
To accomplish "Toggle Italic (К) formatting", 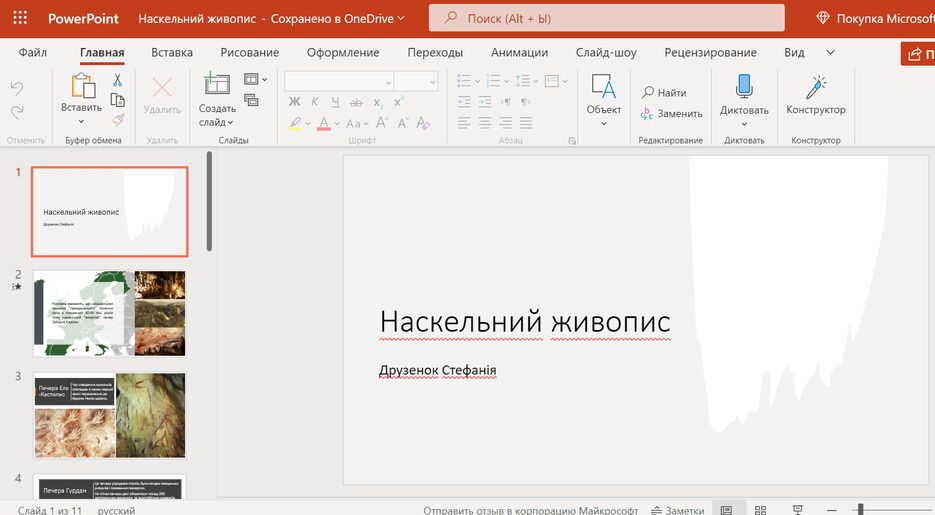I will point(314,102).
